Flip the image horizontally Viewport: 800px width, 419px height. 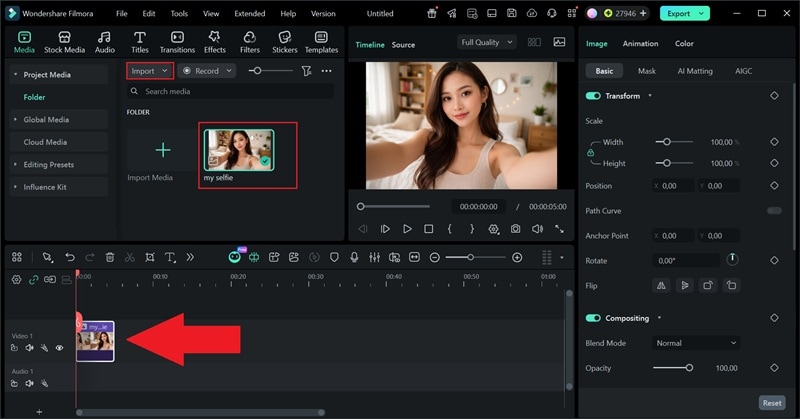coord(661,285)
